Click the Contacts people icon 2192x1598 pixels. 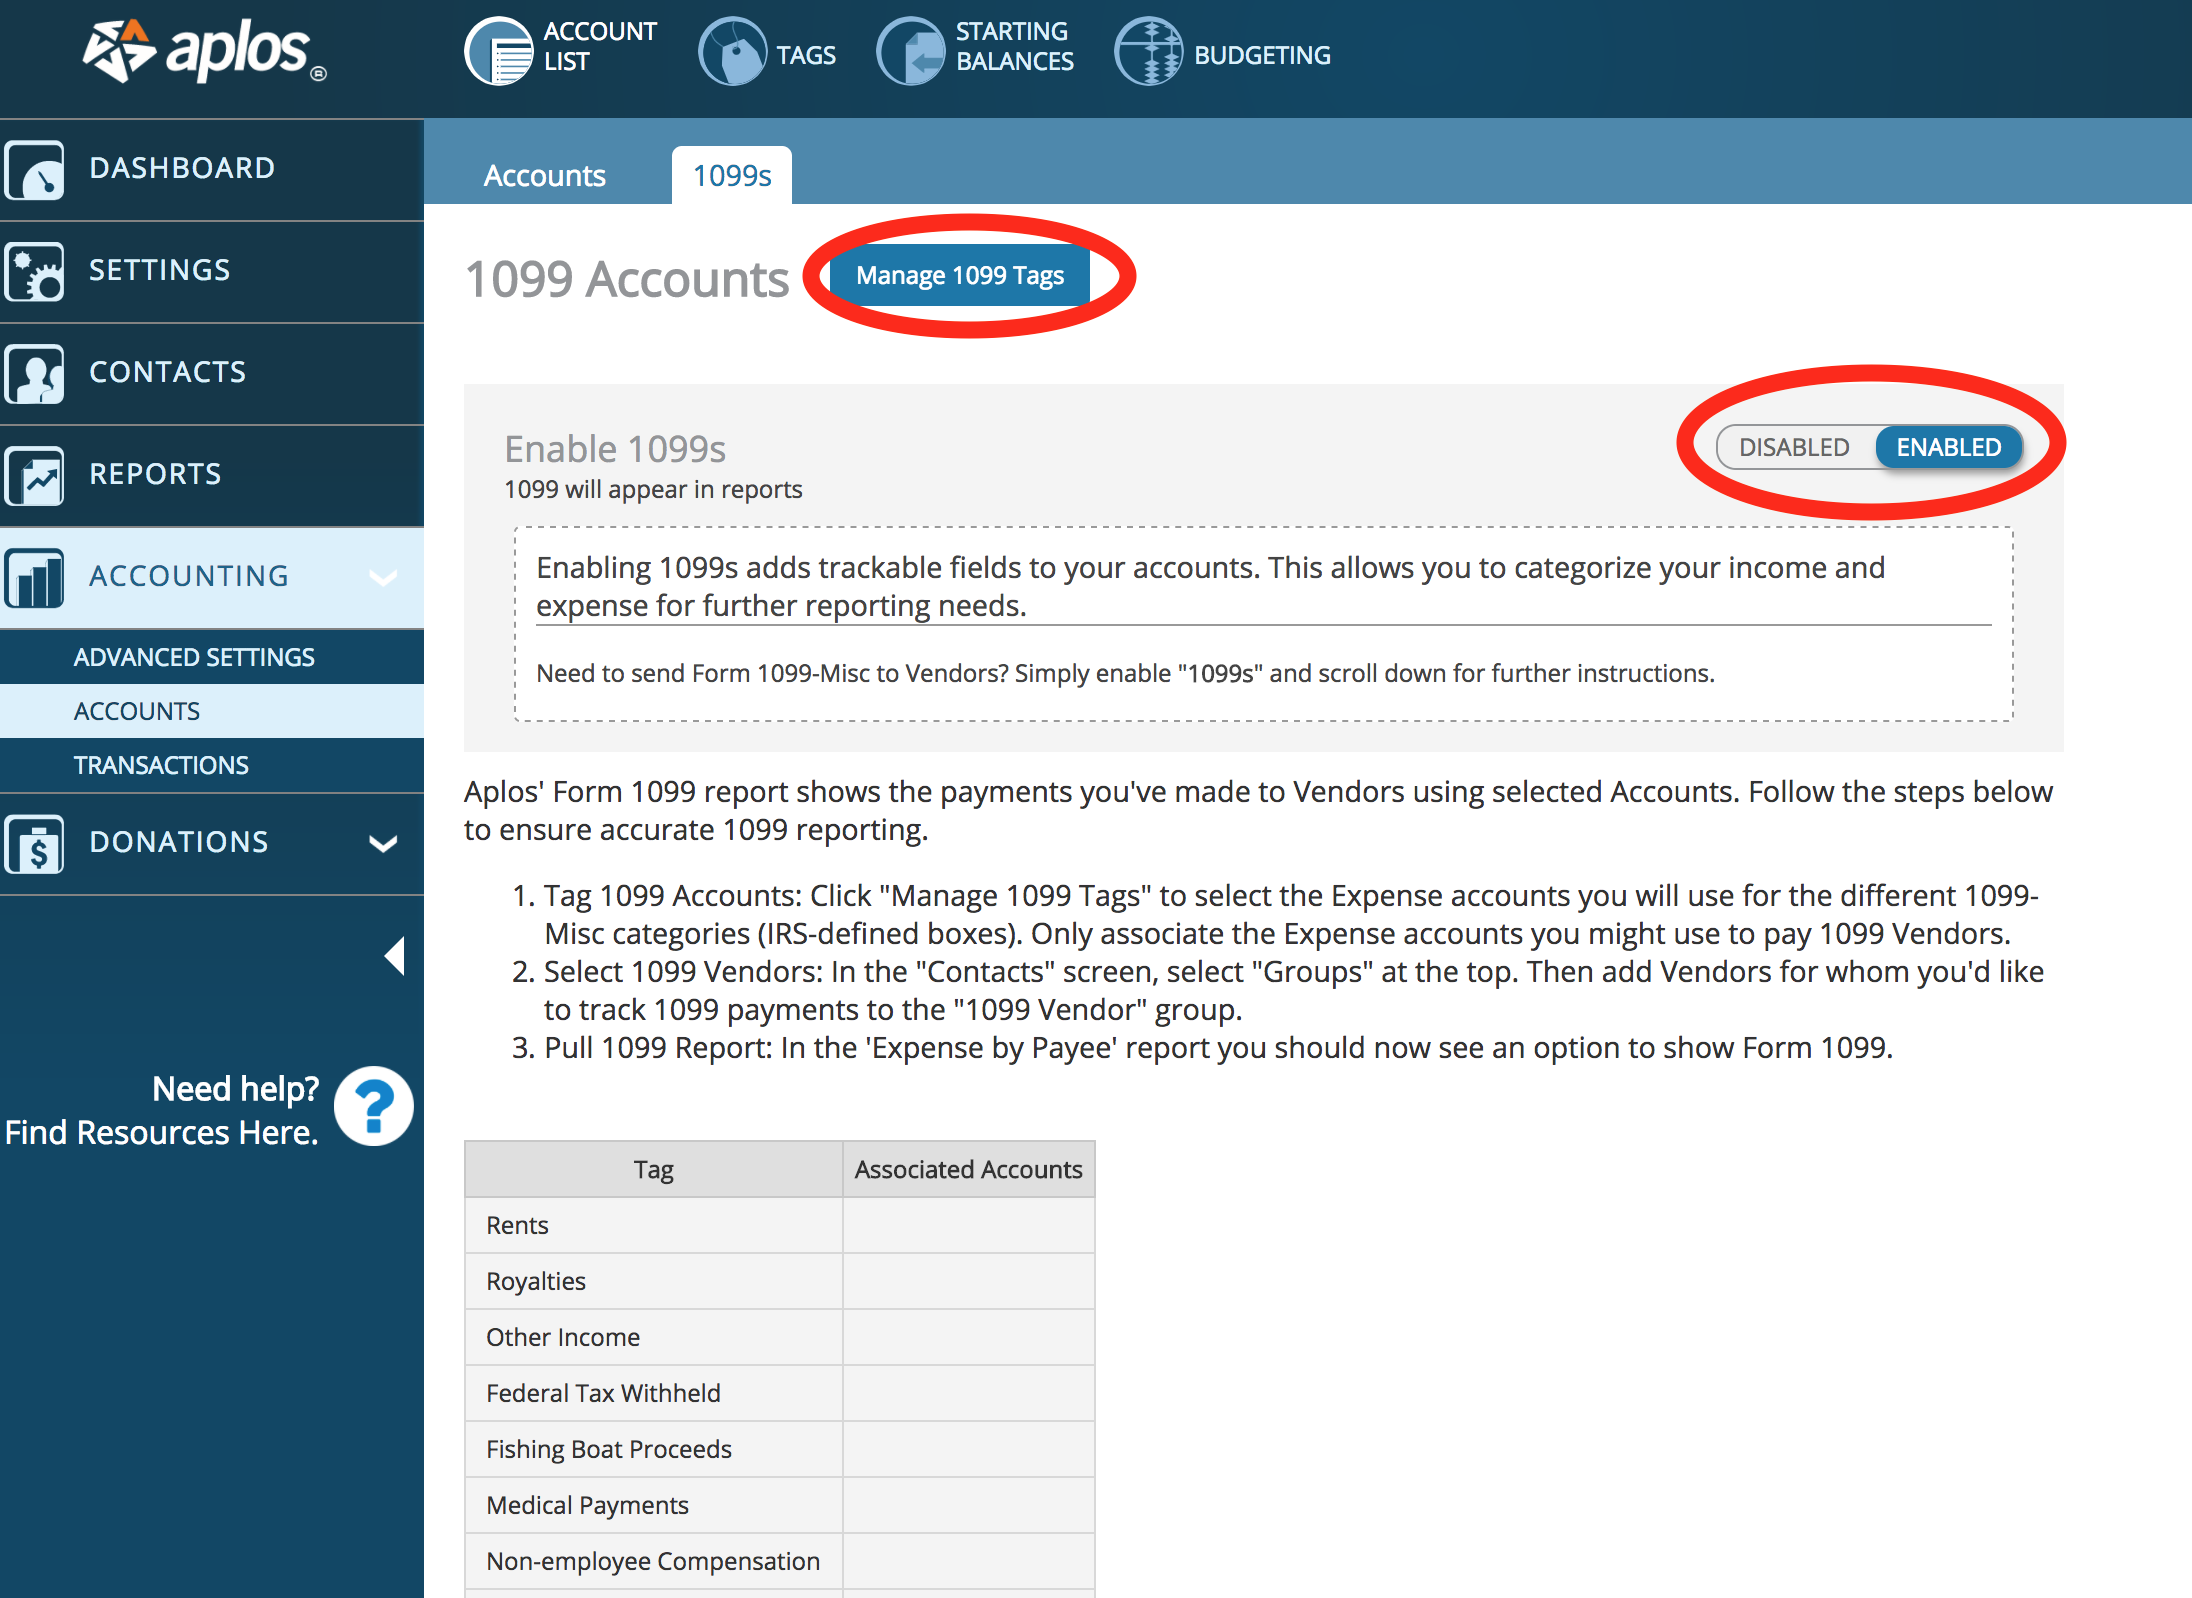click(x=34, y=374)
